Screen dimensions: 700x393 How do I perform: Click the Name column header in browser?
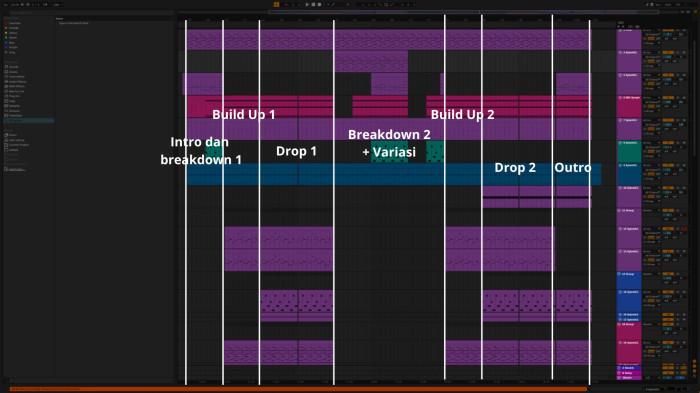(59, 19)
